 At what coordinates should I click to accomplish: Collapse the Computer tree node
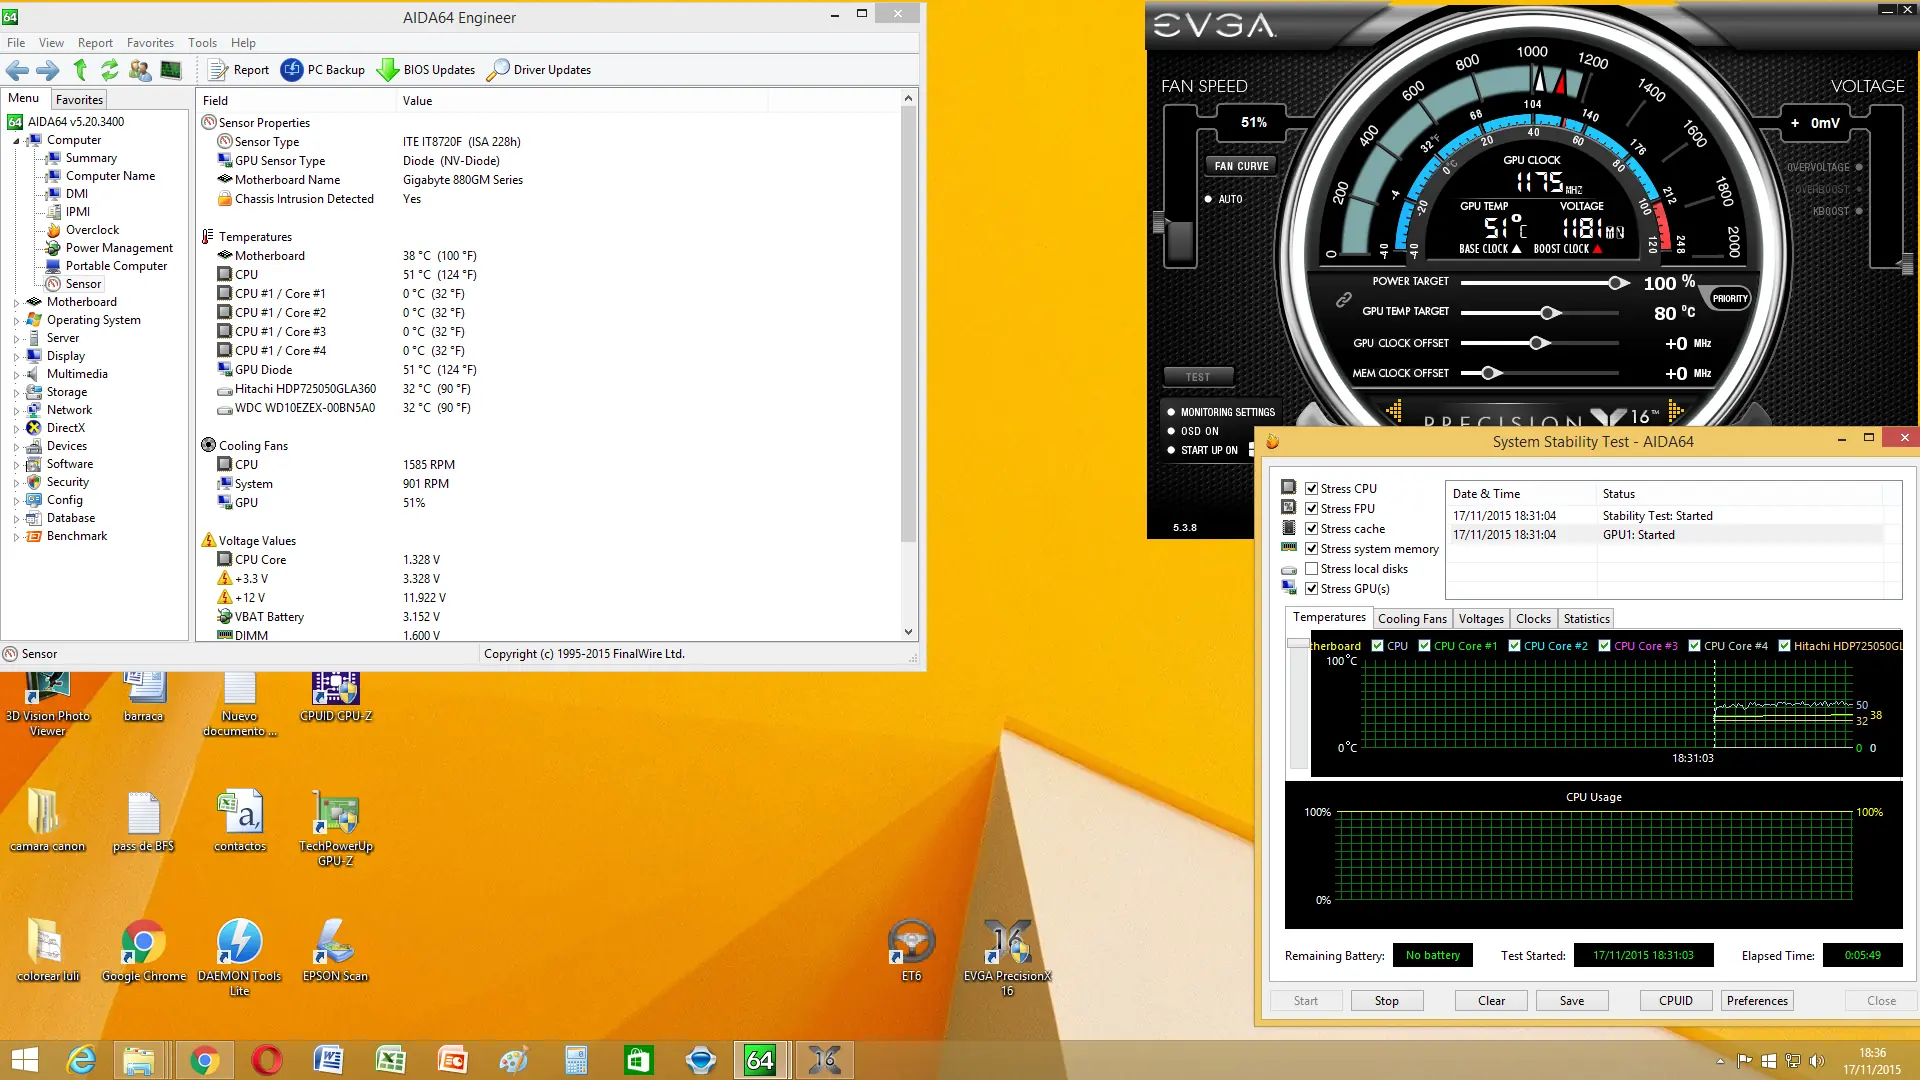16,141
